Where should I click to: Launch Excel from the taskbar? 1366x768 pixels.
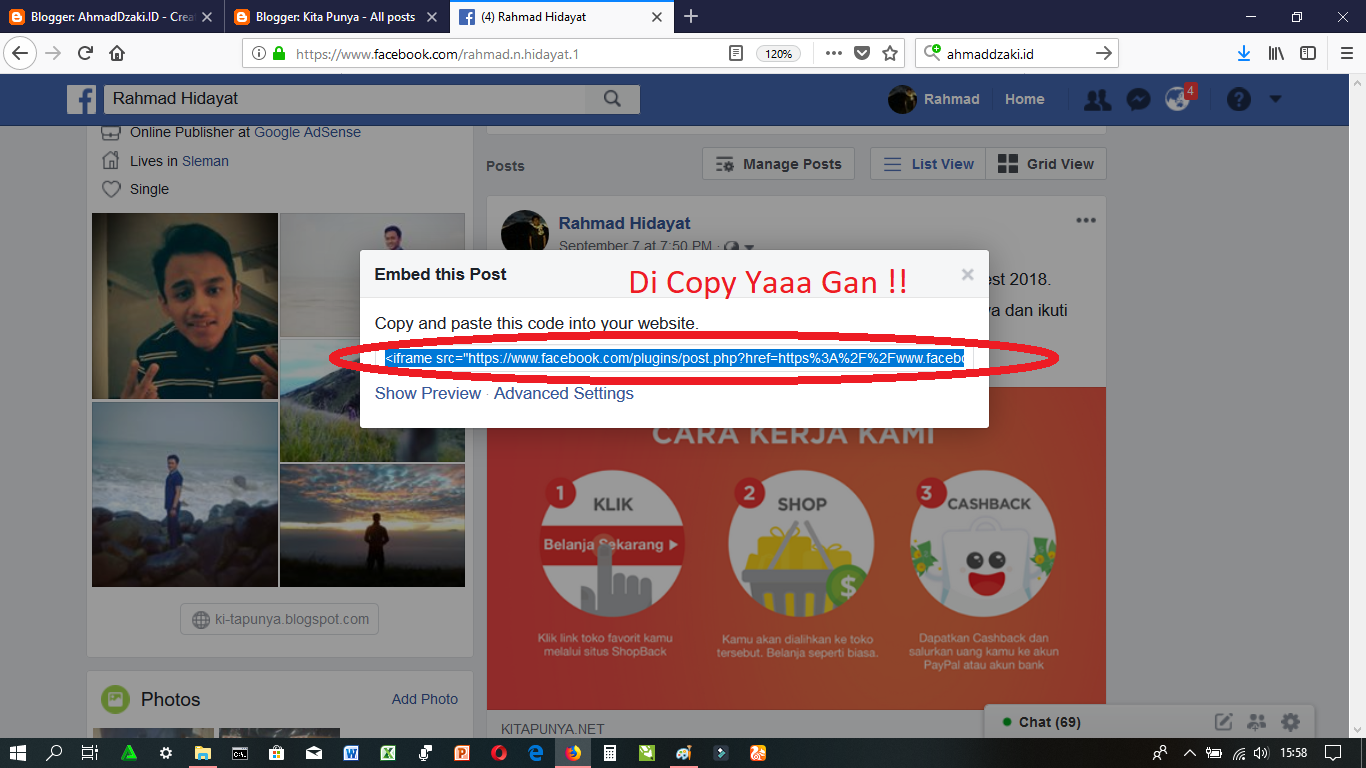click(387, 753)
